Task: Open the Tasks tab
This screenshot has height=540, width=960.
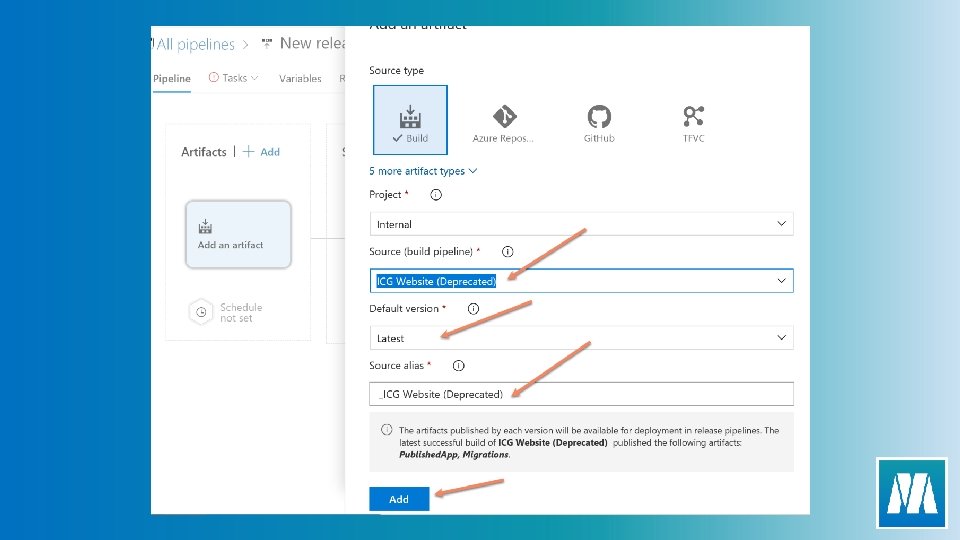Action: point(234,78)
